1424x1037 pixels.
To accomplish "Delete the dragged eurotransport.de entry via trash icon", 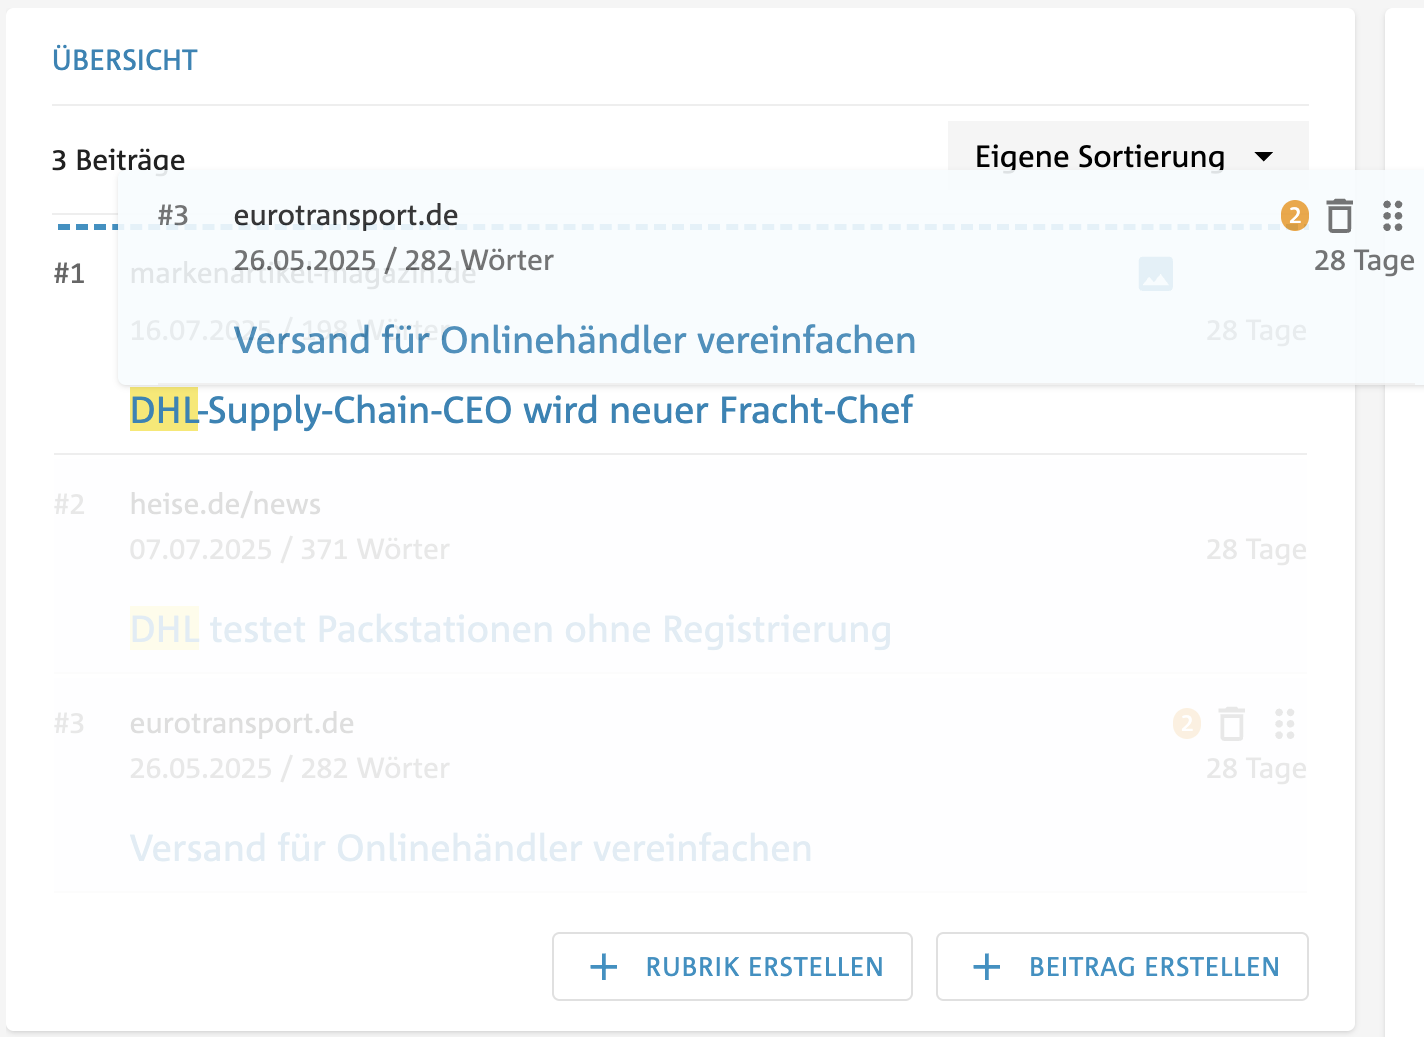I will [x=1339, y=215].
